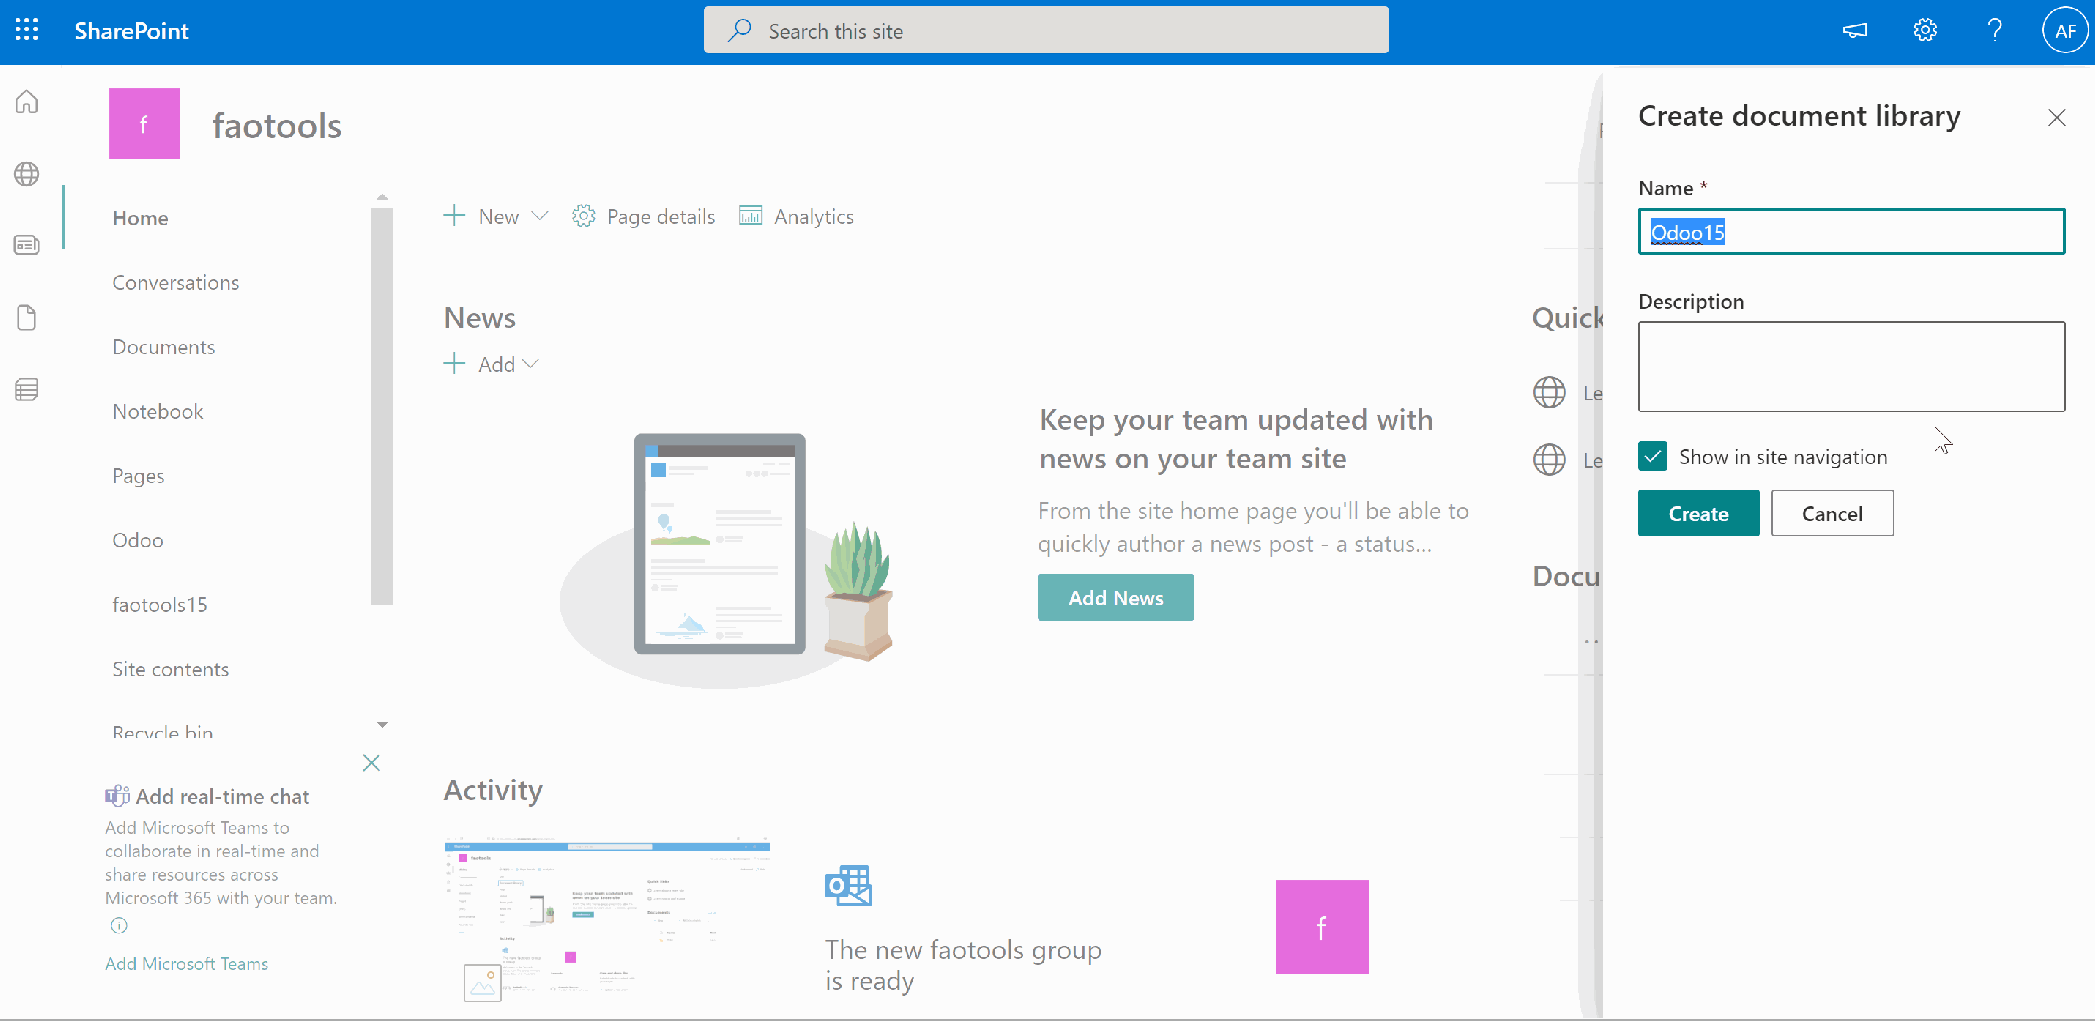This screenshot has width=2095, height=1021.
Task: Click the Page details label
Action: point(661,217)
